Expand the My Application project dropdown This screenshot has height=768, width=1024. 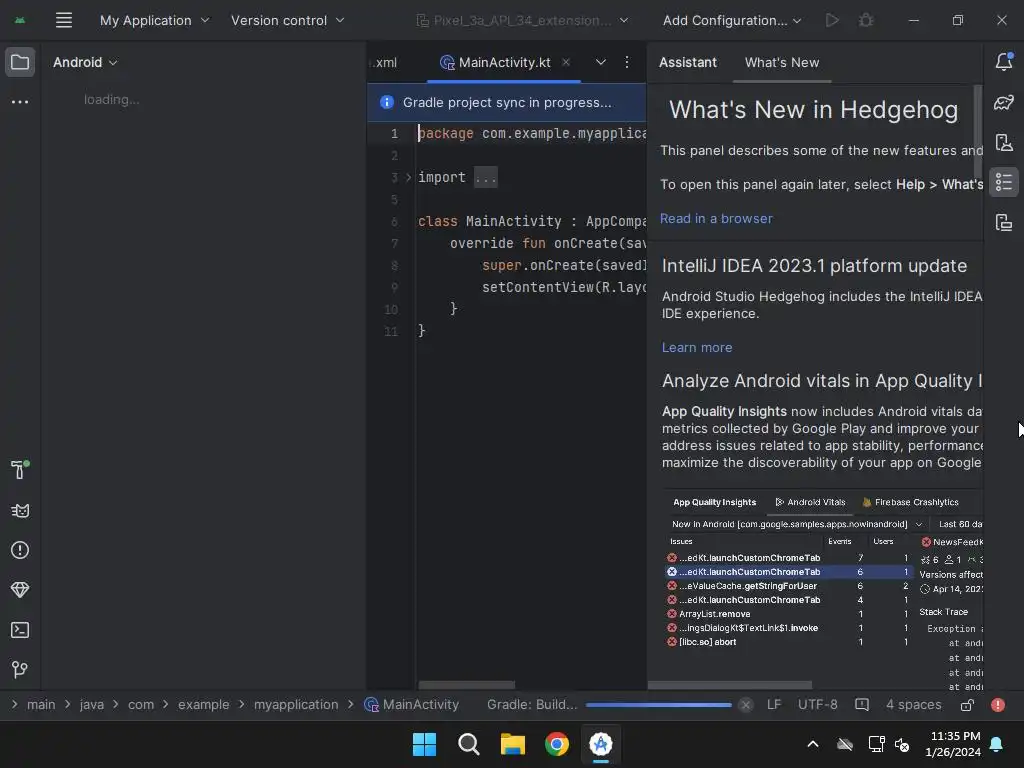[154, 20]
